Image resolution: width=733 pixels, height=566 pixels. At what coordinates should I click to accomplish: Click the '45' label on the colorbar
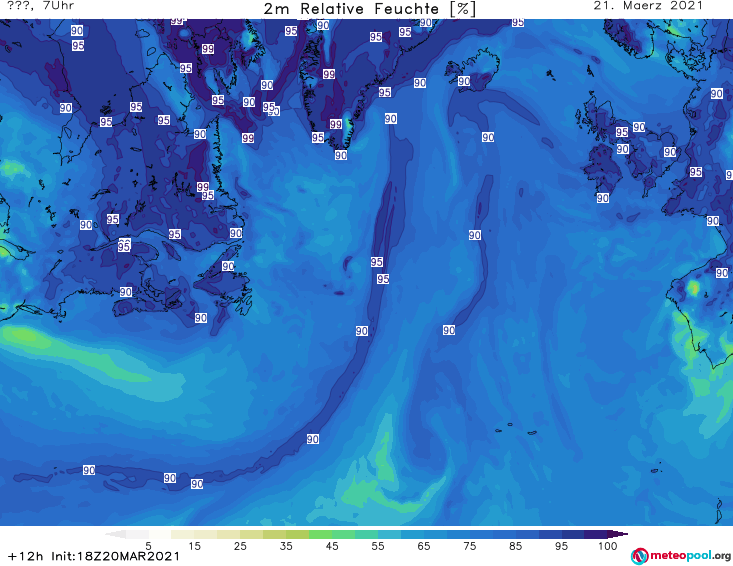point(332,546)
